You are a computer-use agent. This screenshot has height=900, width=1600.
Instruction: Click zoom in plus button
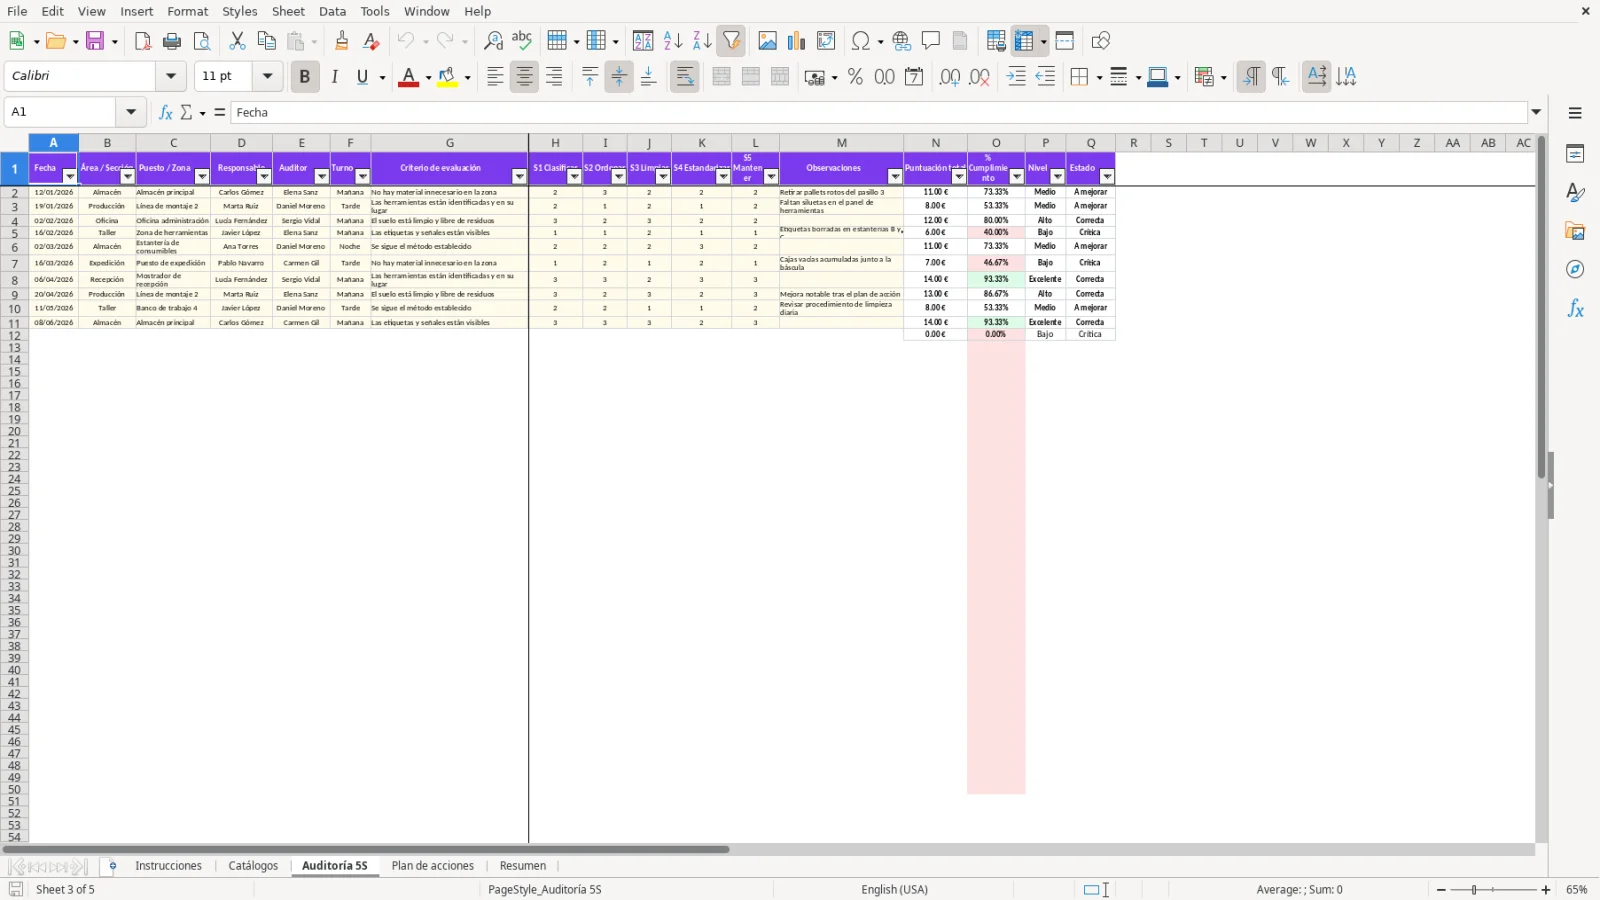tap(1546, 890)
